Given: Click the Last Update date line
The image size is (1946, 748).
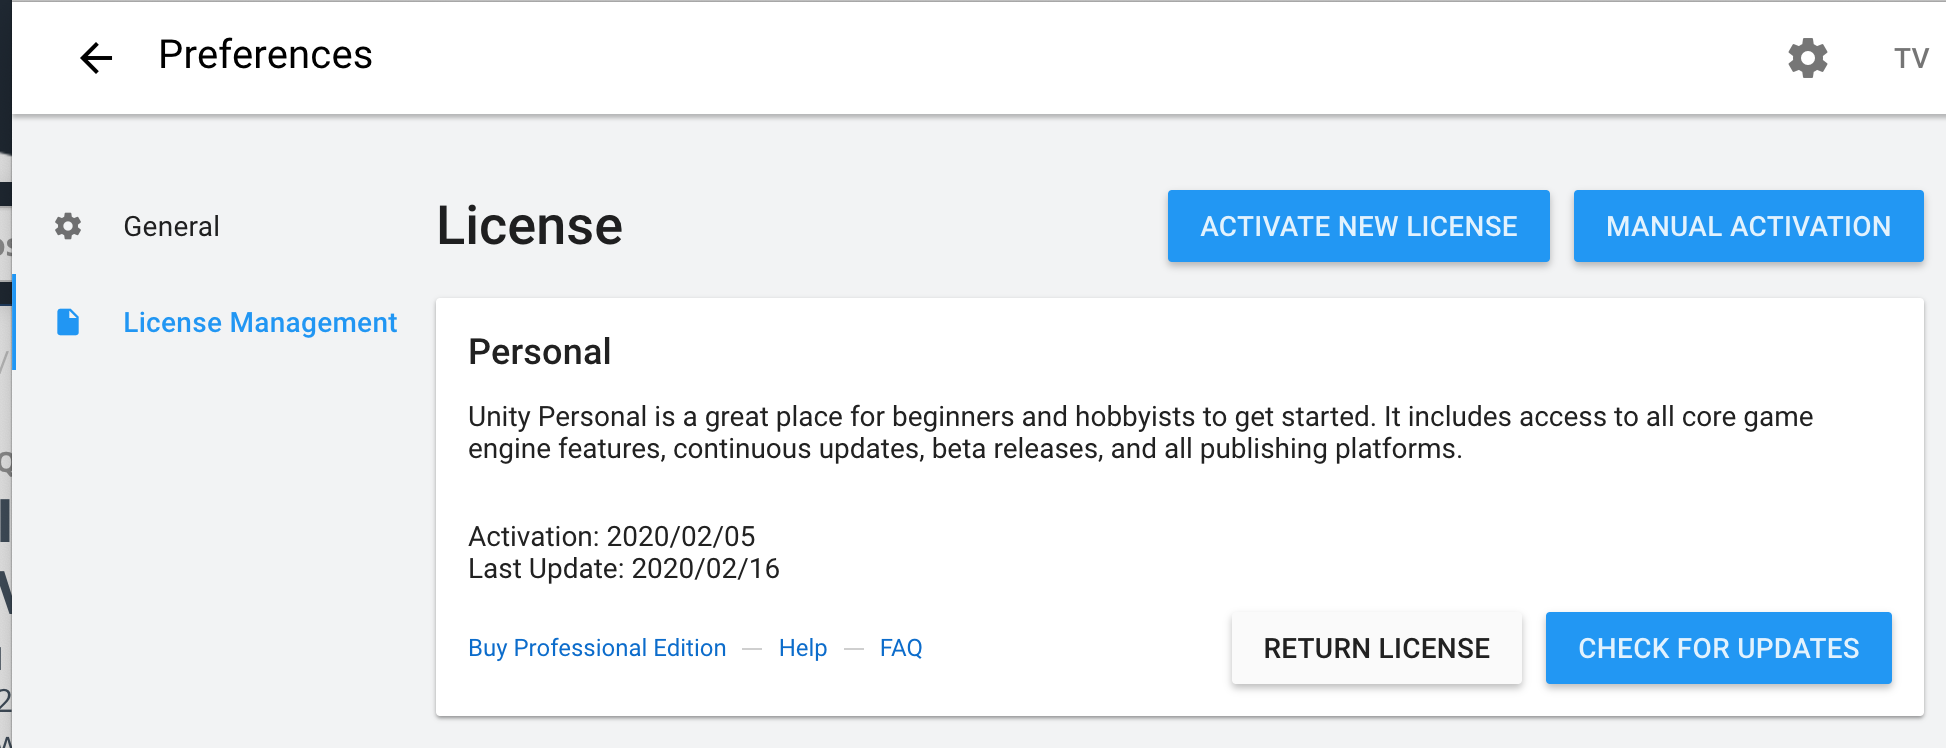Looking at the screenshot, I should [x=623, y=568].
